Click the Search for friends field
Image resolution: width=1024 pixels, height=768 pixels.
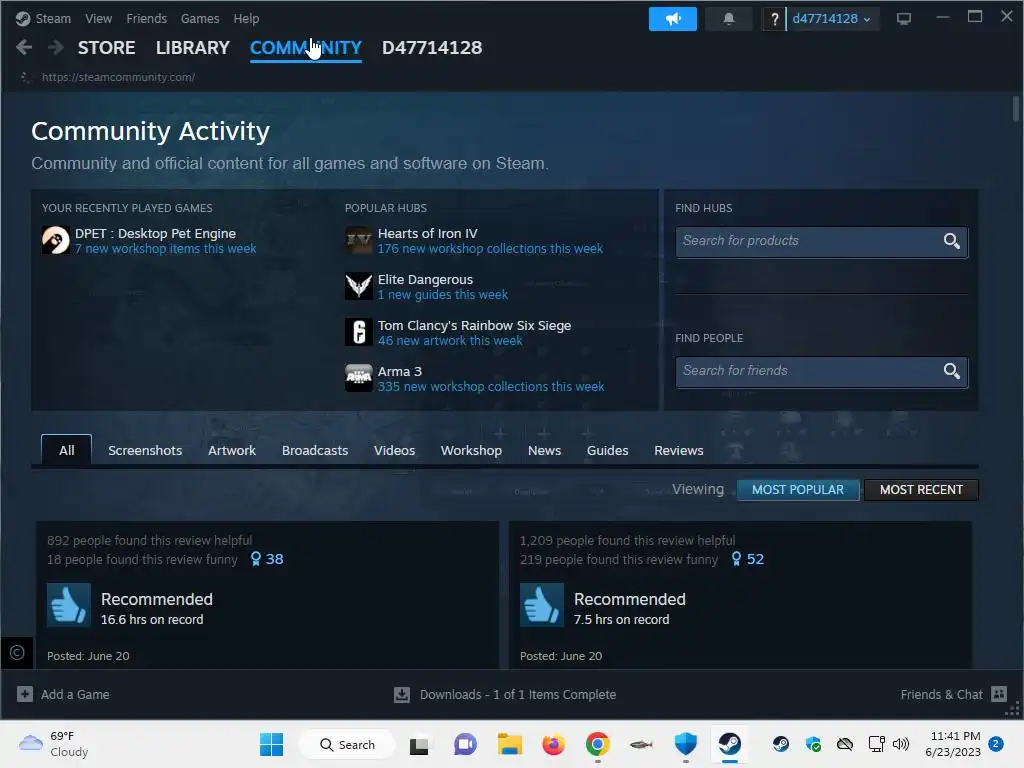tap(822, 371)
